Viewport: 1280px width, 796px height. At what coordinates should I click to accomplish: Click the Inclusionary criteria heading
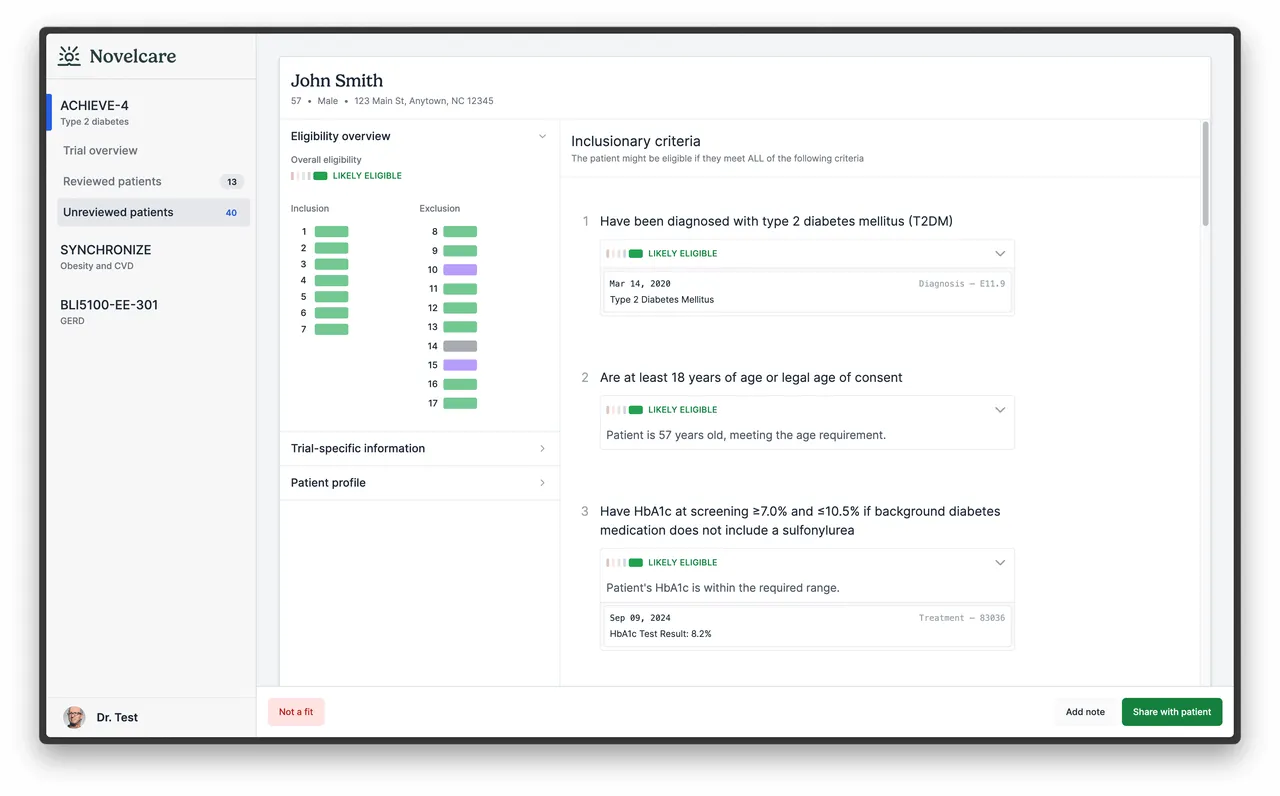pos(636,141)
